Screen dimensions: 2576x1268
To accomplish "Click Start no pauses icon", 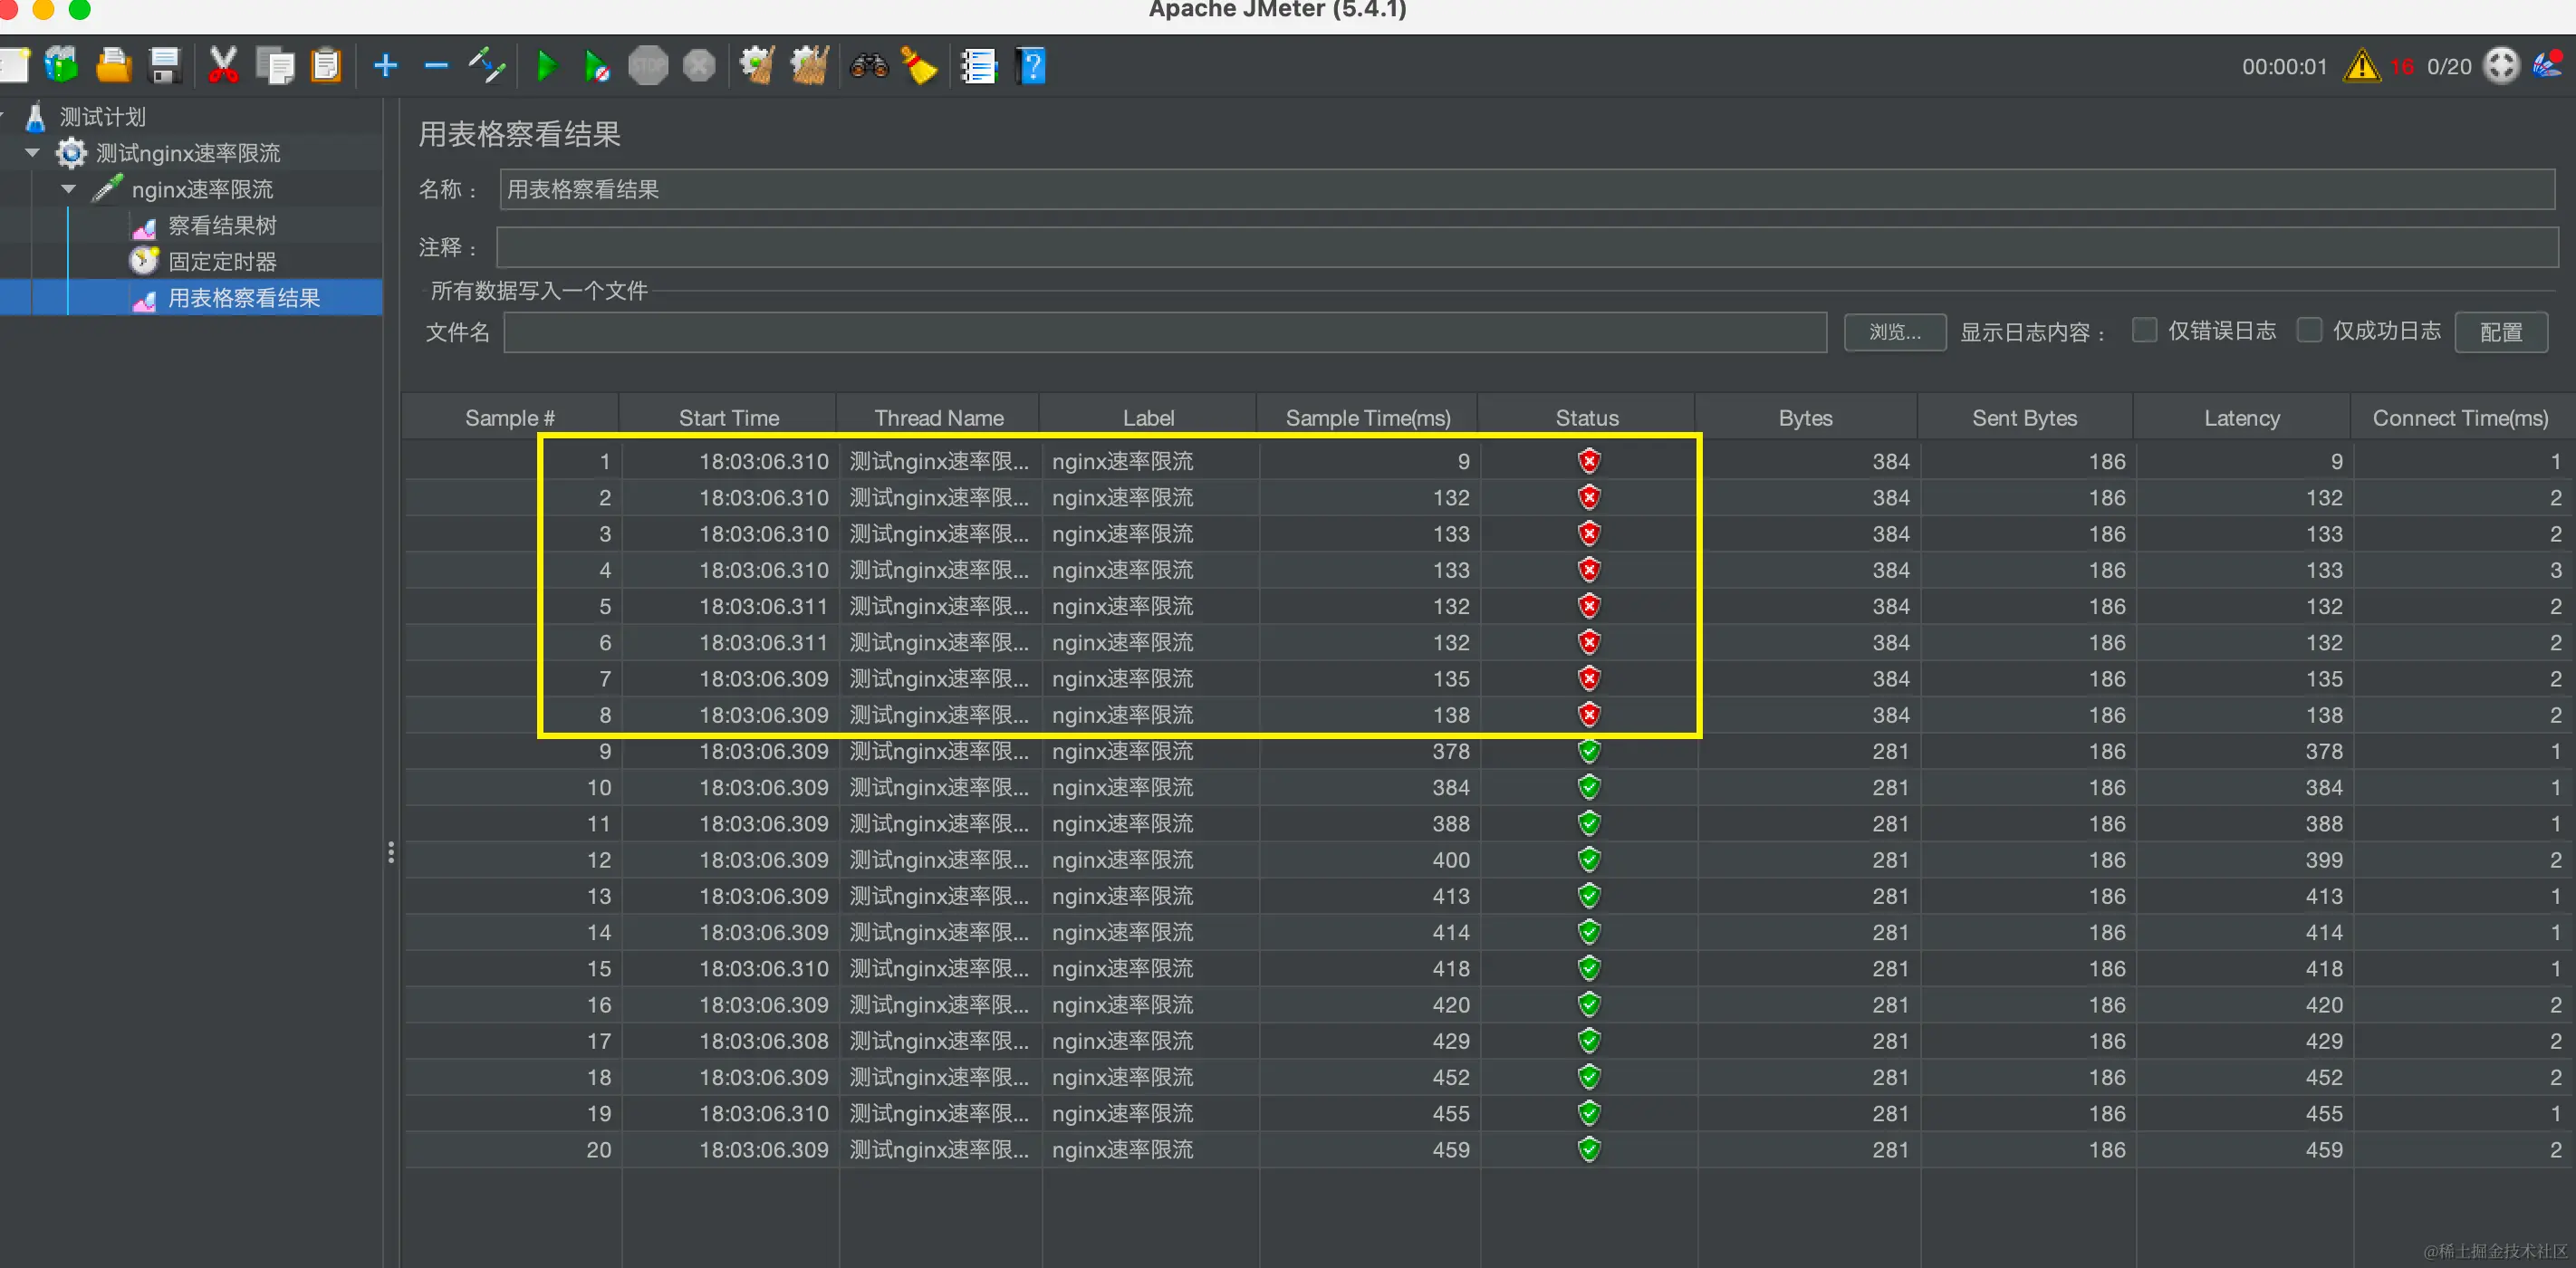I will coord(597,66).
